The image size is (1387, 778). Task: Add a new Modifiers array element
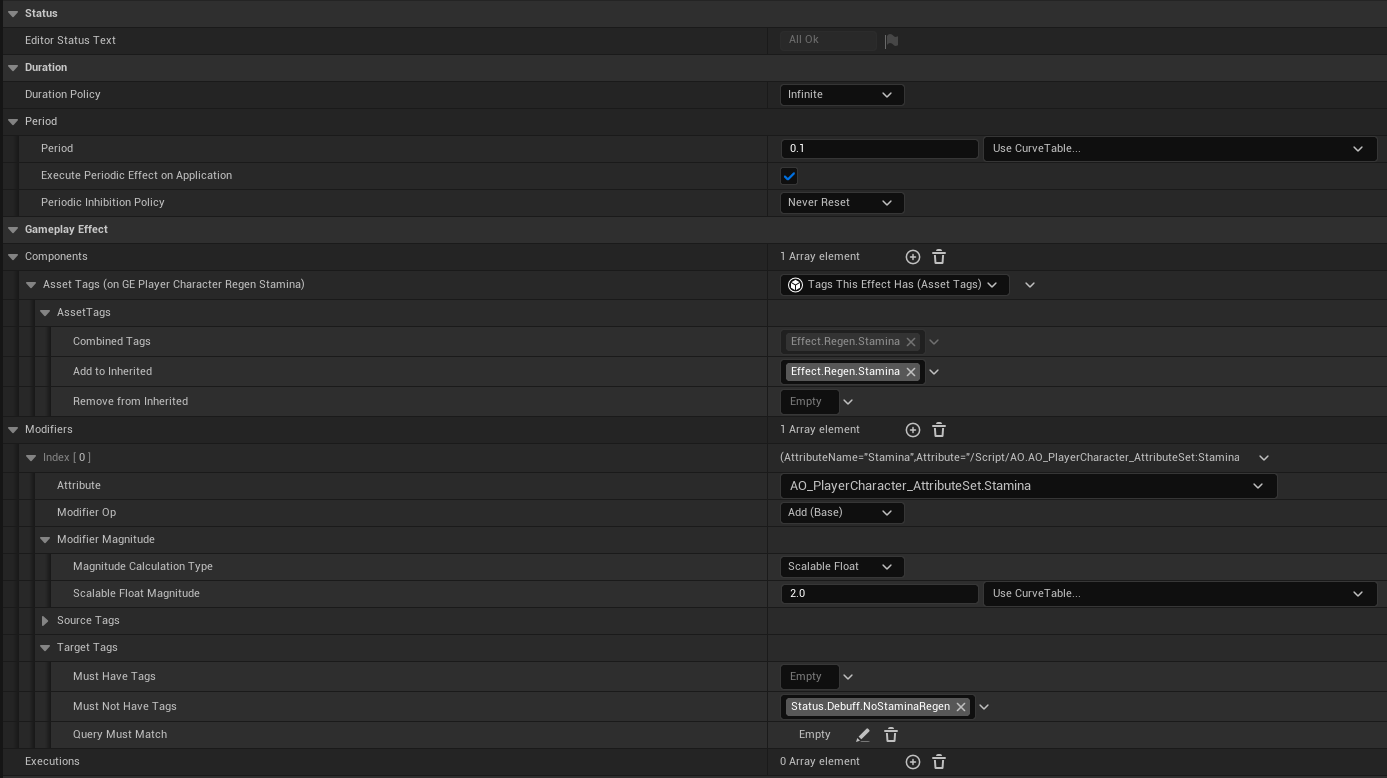click(x=913, y=430)
